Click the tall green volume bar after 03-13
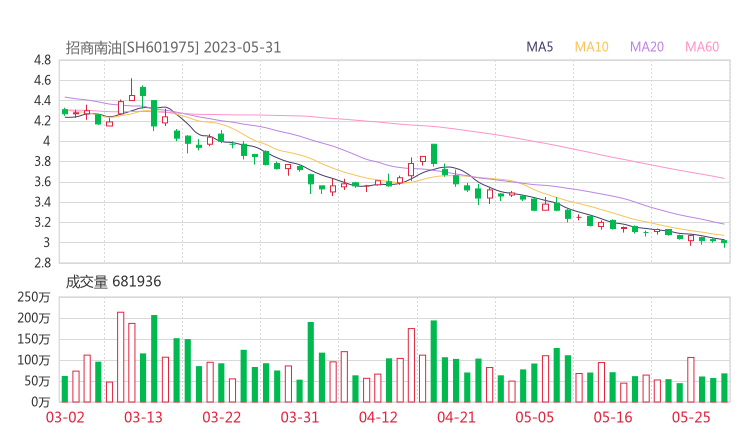Viewport: 740px width, 440px height. (x=154, y=359)
